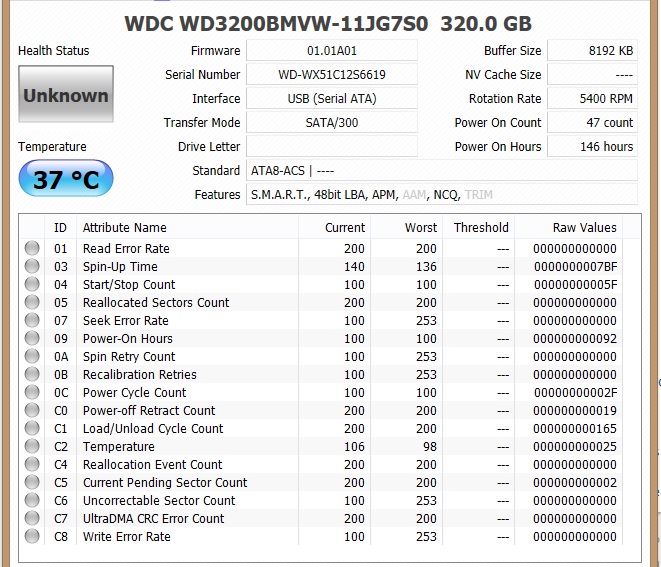Click the Attribute Name column header
The height and width of the screenshot is (567, 661).
(187, 228)
